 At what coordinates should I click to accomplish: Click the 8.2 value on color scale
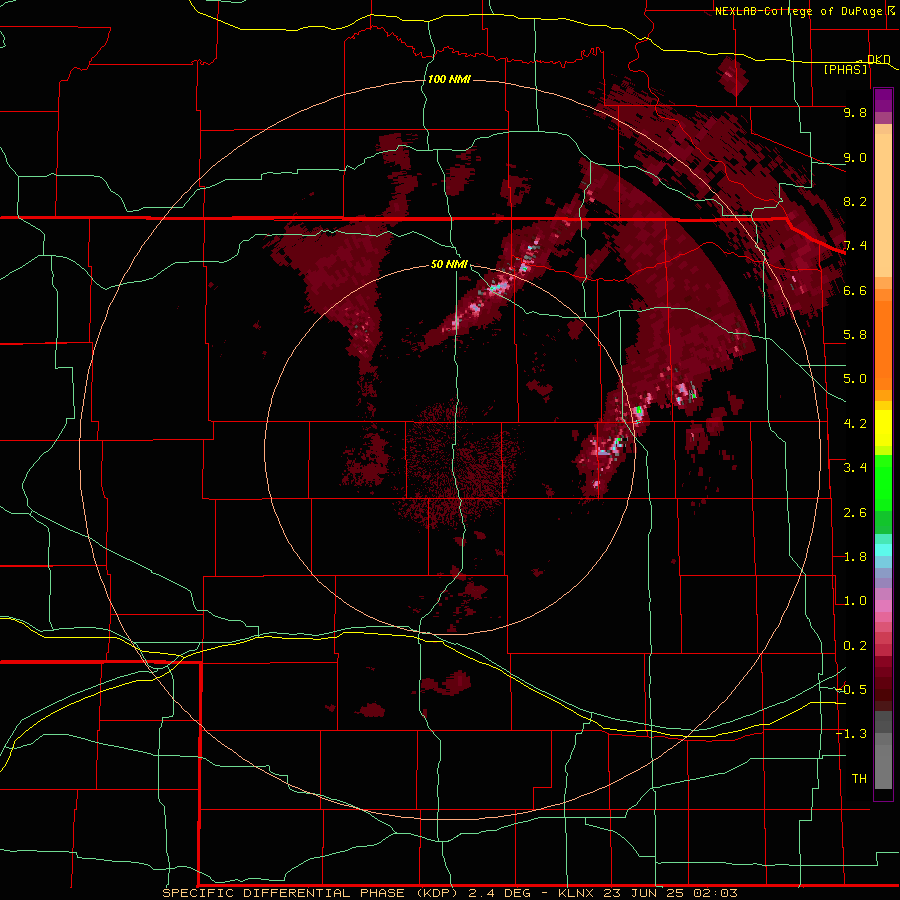855,201
